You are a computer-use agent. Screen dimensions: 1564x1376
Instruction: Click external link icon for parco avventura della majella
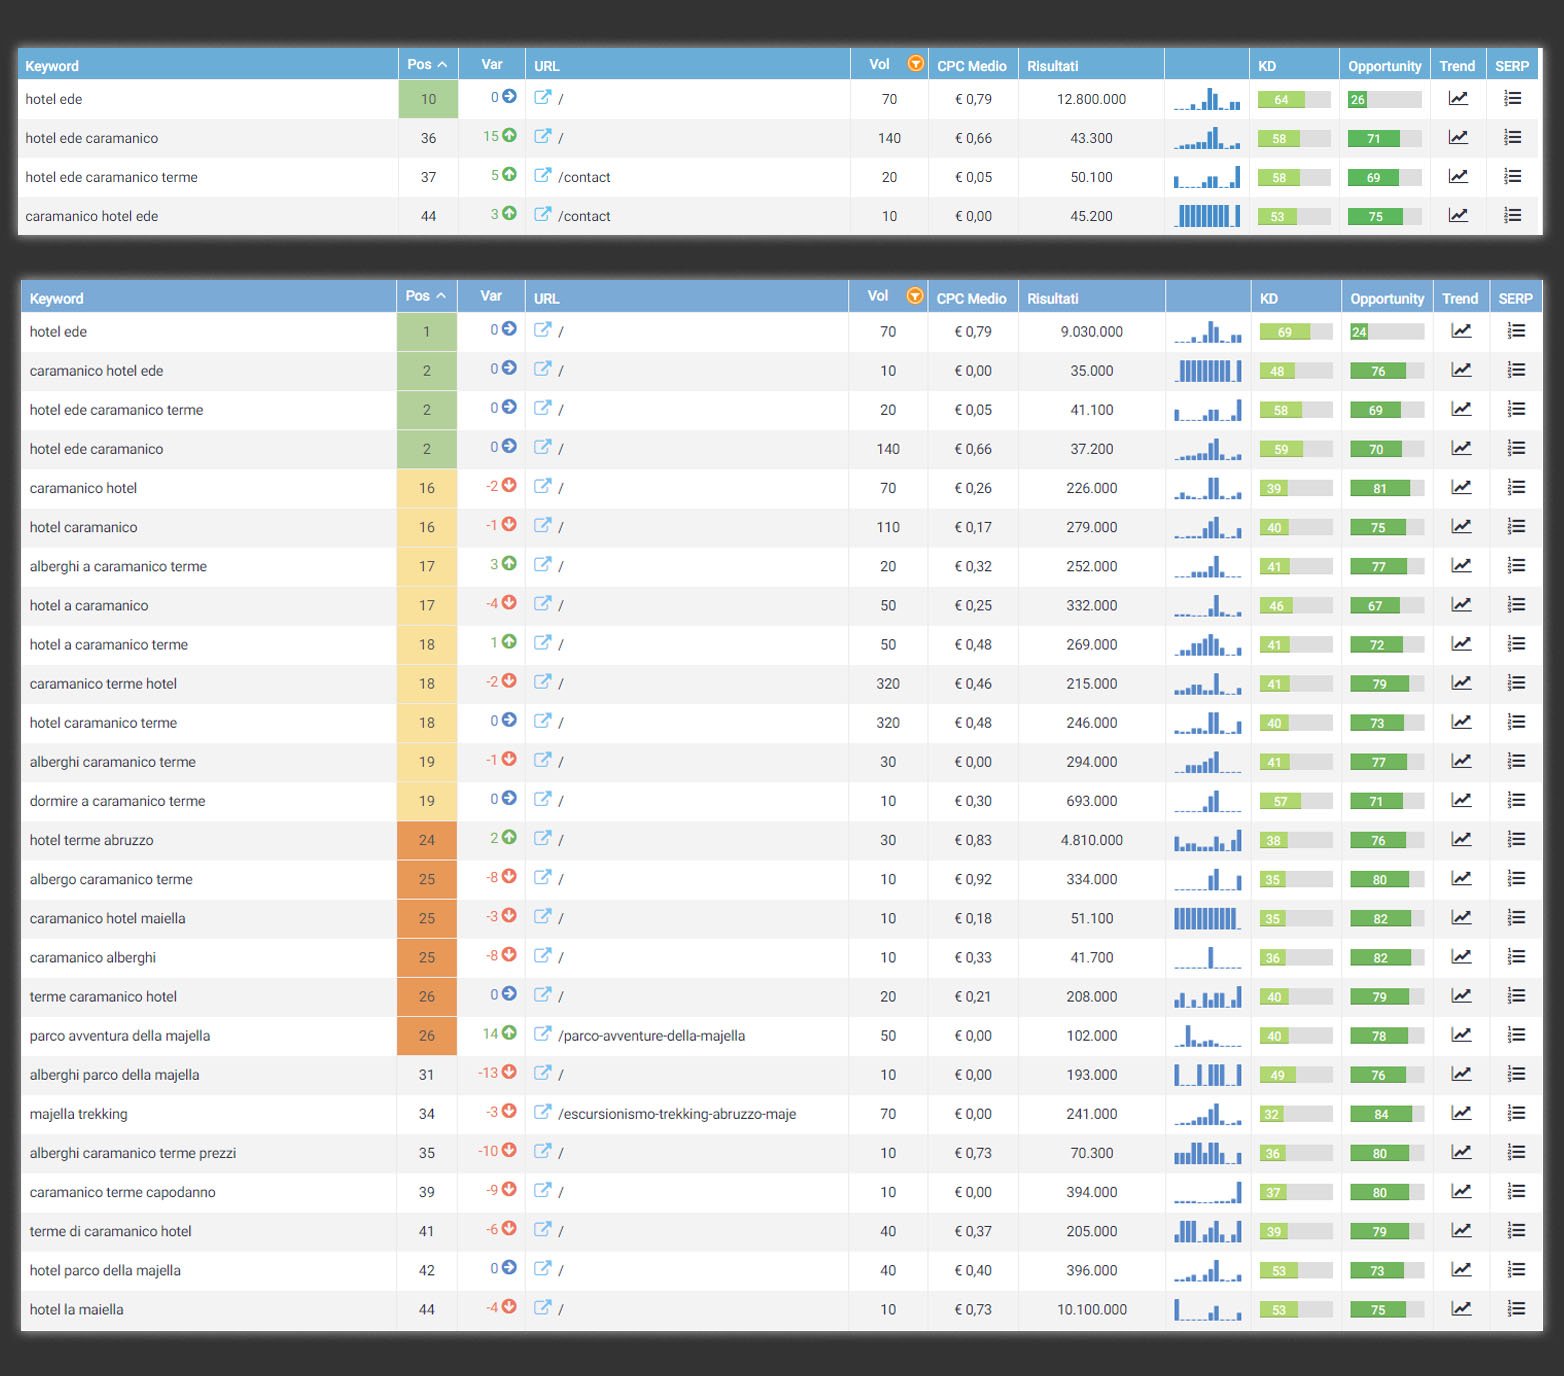pyautogui.click(x=542, y=1034)
